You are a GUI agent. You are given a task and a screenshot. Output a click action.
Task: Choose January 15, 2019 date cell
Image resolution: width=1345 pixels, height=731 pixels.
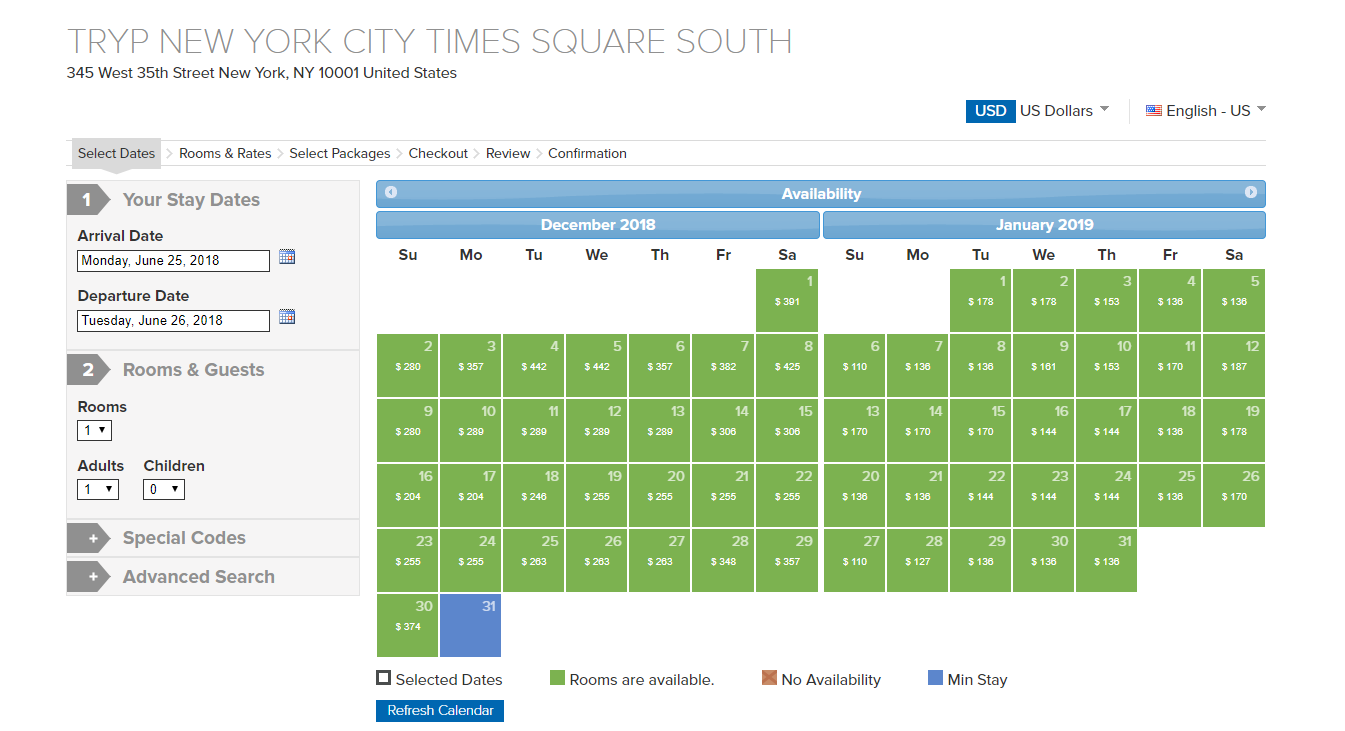[x=981, y=430]
